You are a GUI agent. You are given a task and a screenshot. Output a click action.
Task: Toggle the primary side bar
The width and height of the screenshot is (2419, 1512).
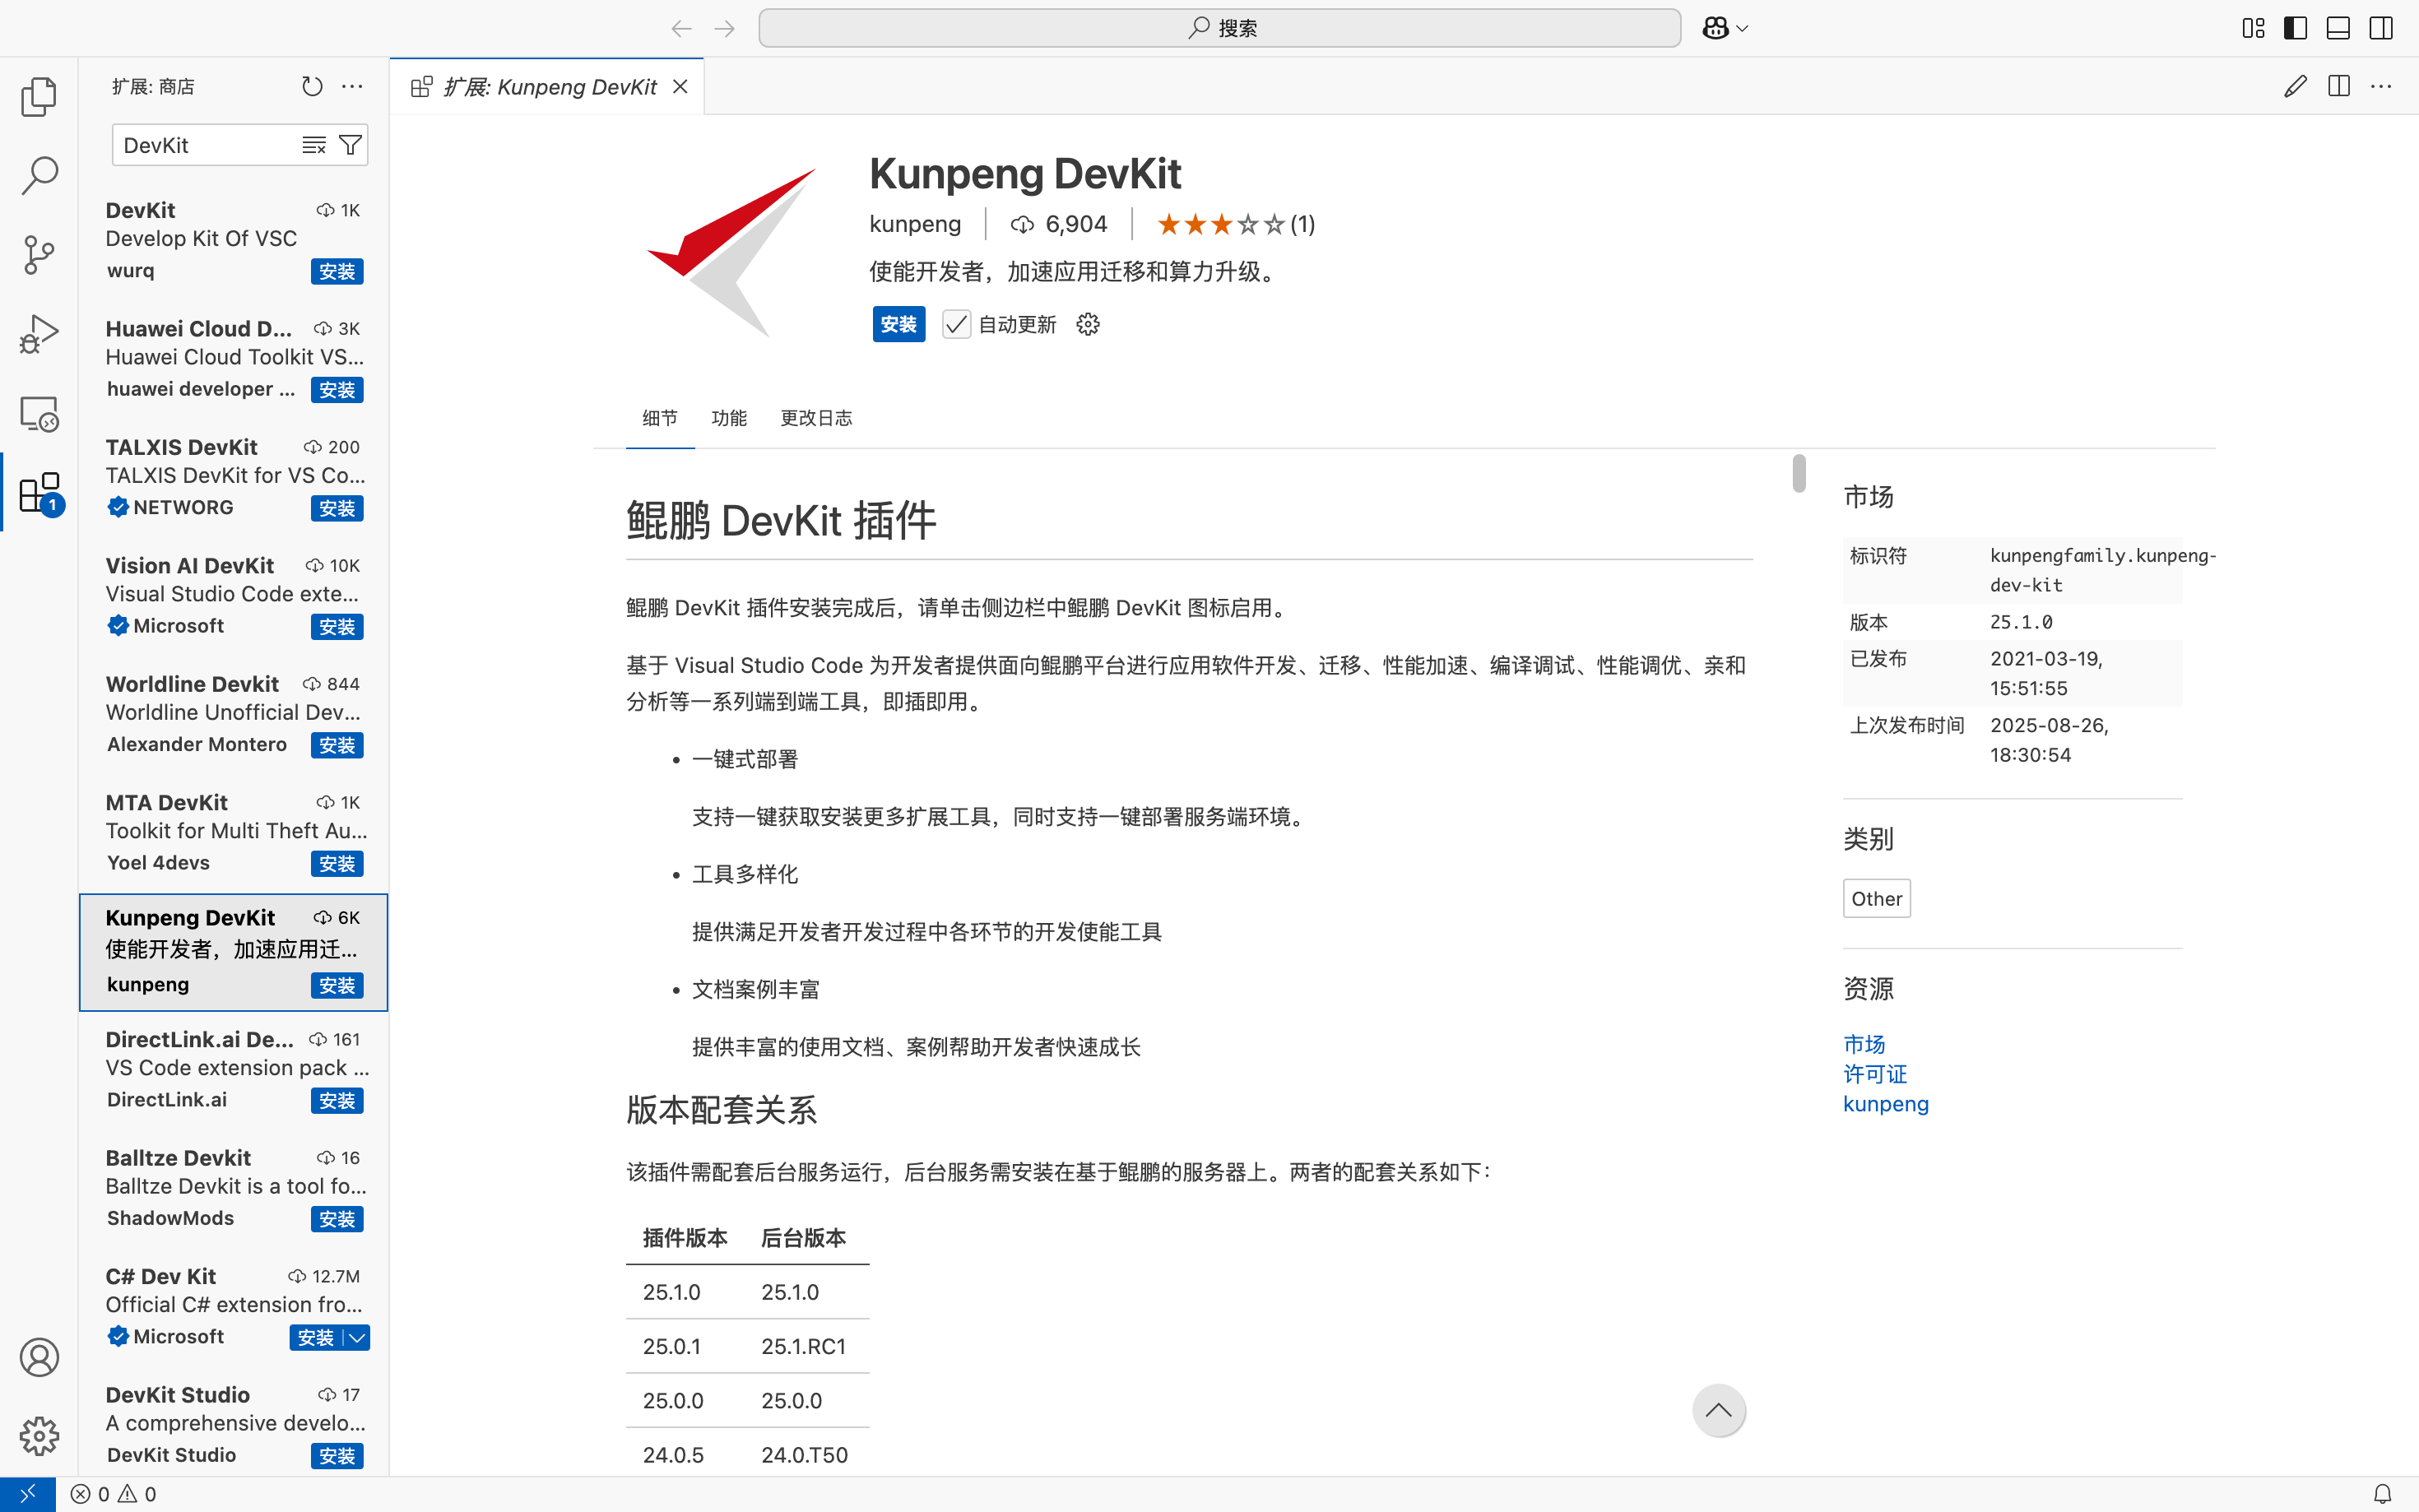pyautogui.click(x=2295, y=28)
